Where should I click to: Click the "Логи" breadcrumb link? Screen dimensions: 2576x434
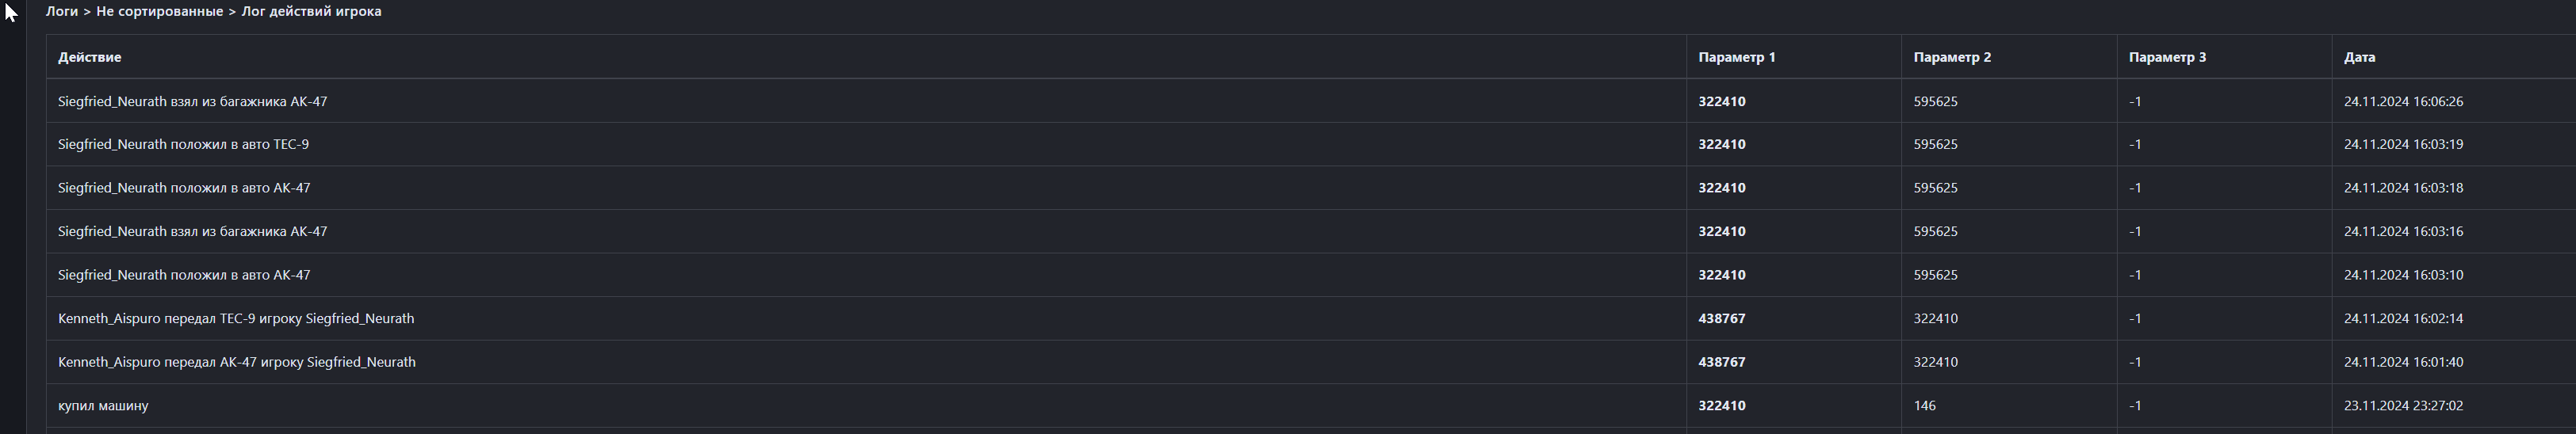[x=61, y=12]
